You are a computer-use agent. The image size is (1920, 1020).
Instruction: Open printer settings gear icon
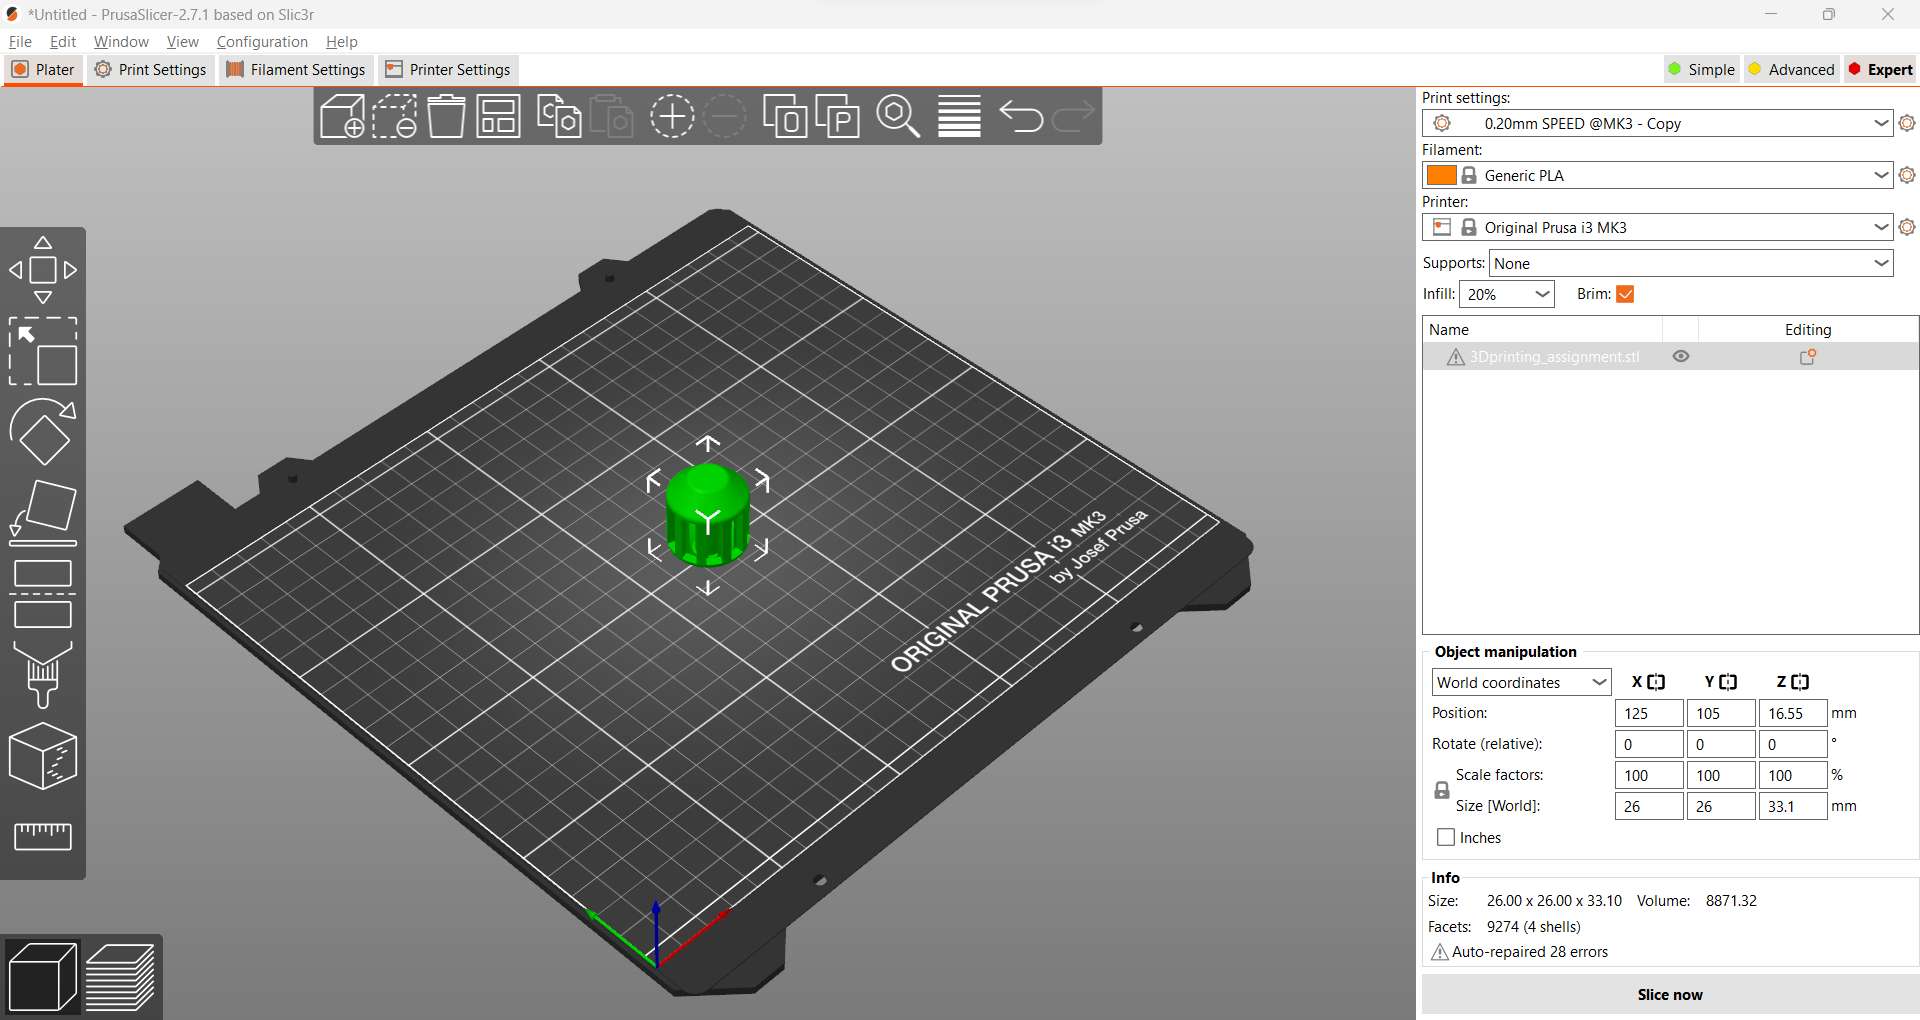(x=1907, y=227)
